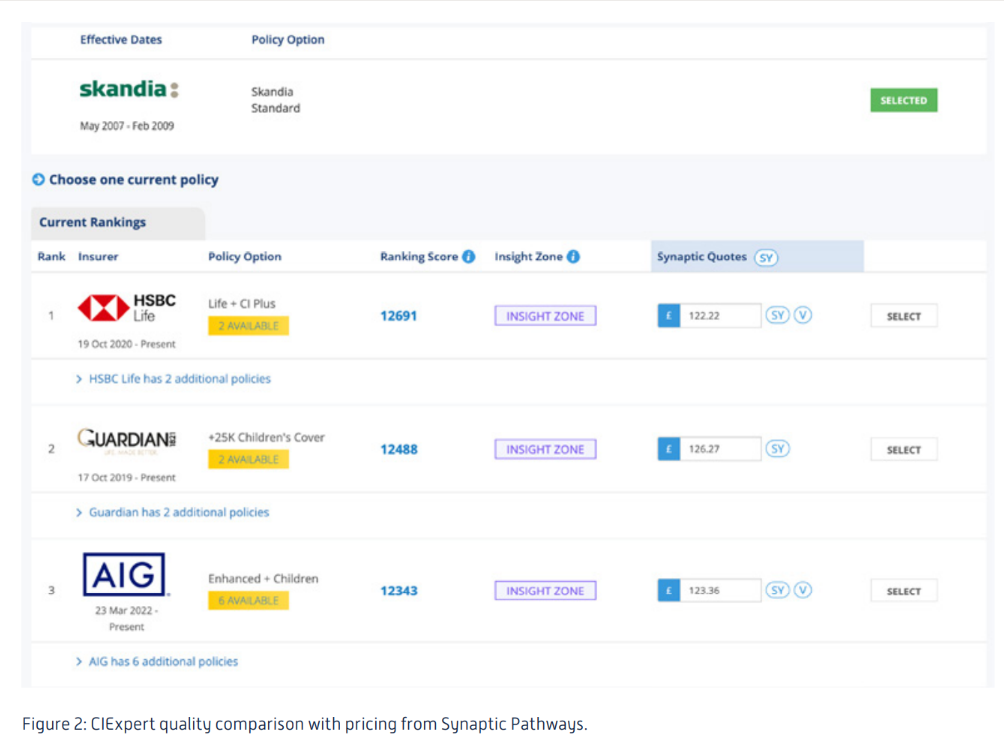The width and height of the screenshot is (1004, 745).
Task: Click 'Skandia Standard' policy option text
Action: [275, 100]
